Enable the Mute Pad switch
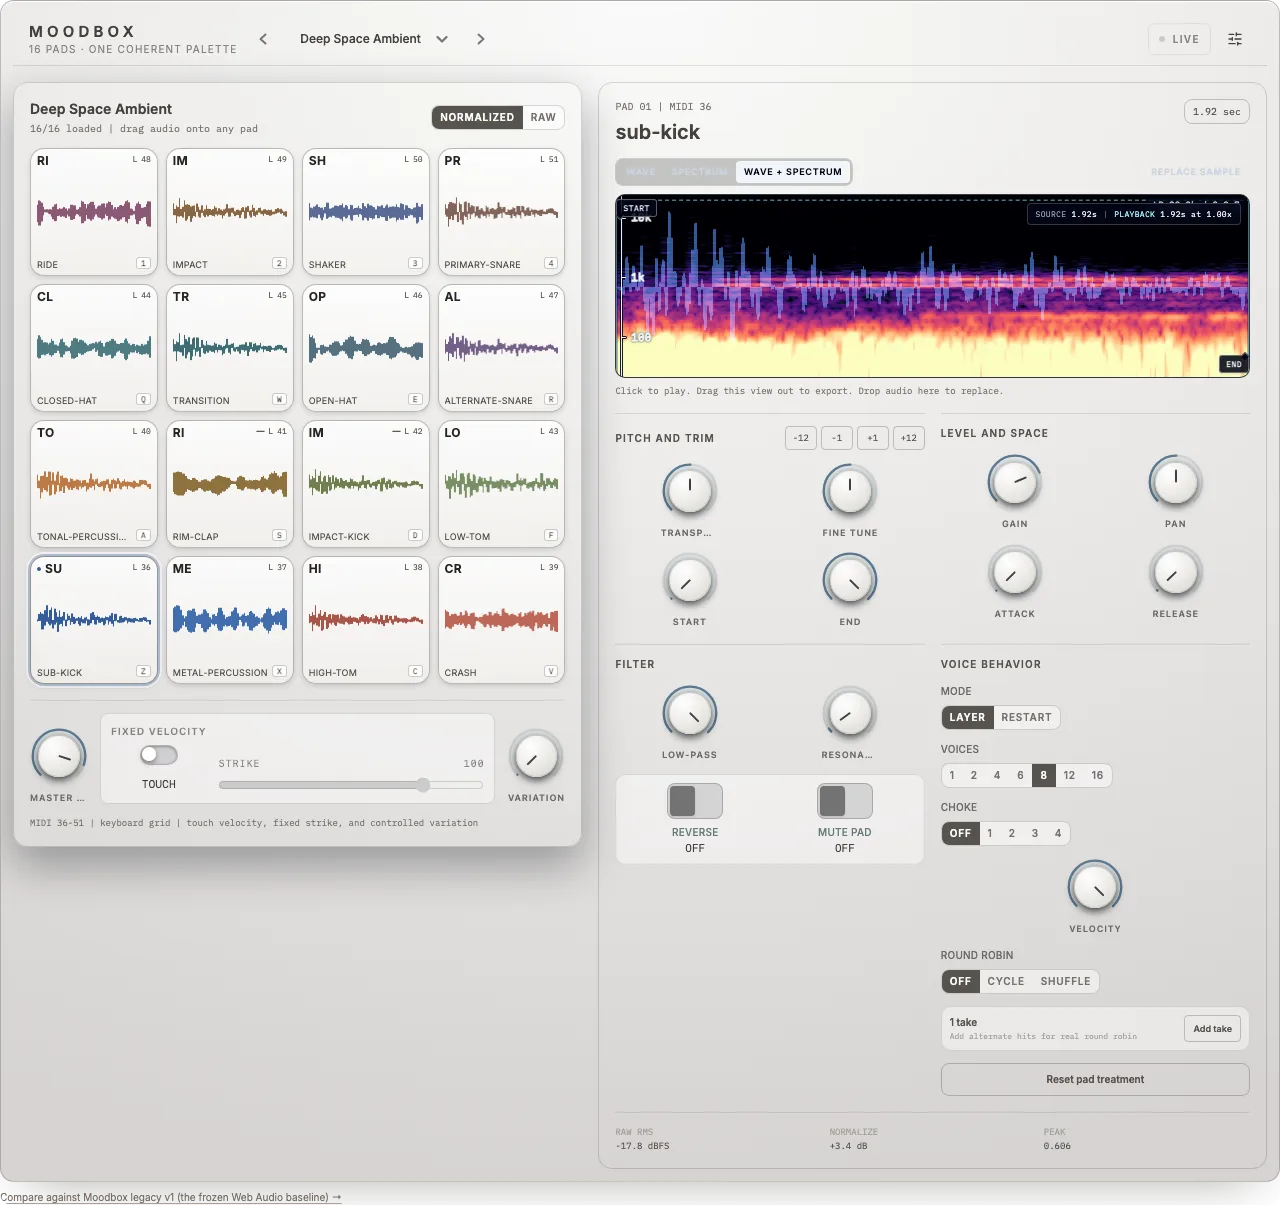The width and height of the screenshot is (1280, 1205). 845,801
